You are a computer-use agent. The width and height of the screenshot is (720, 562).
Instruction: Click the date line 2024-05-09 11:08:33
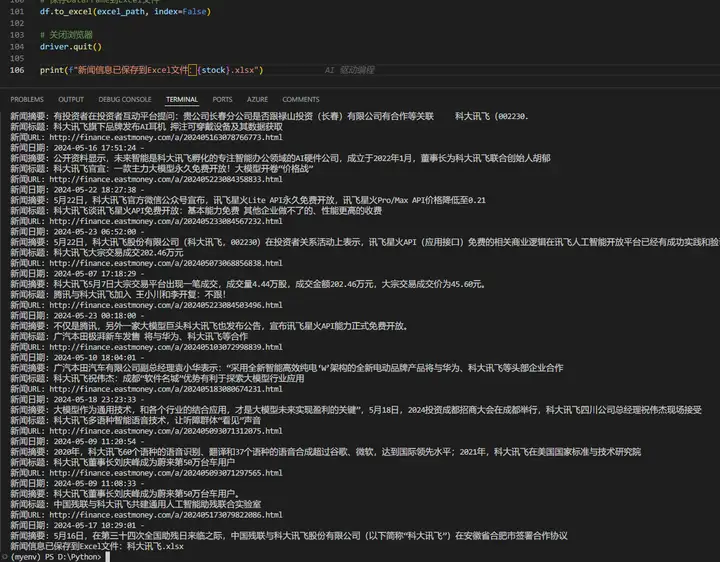(77, 483)
